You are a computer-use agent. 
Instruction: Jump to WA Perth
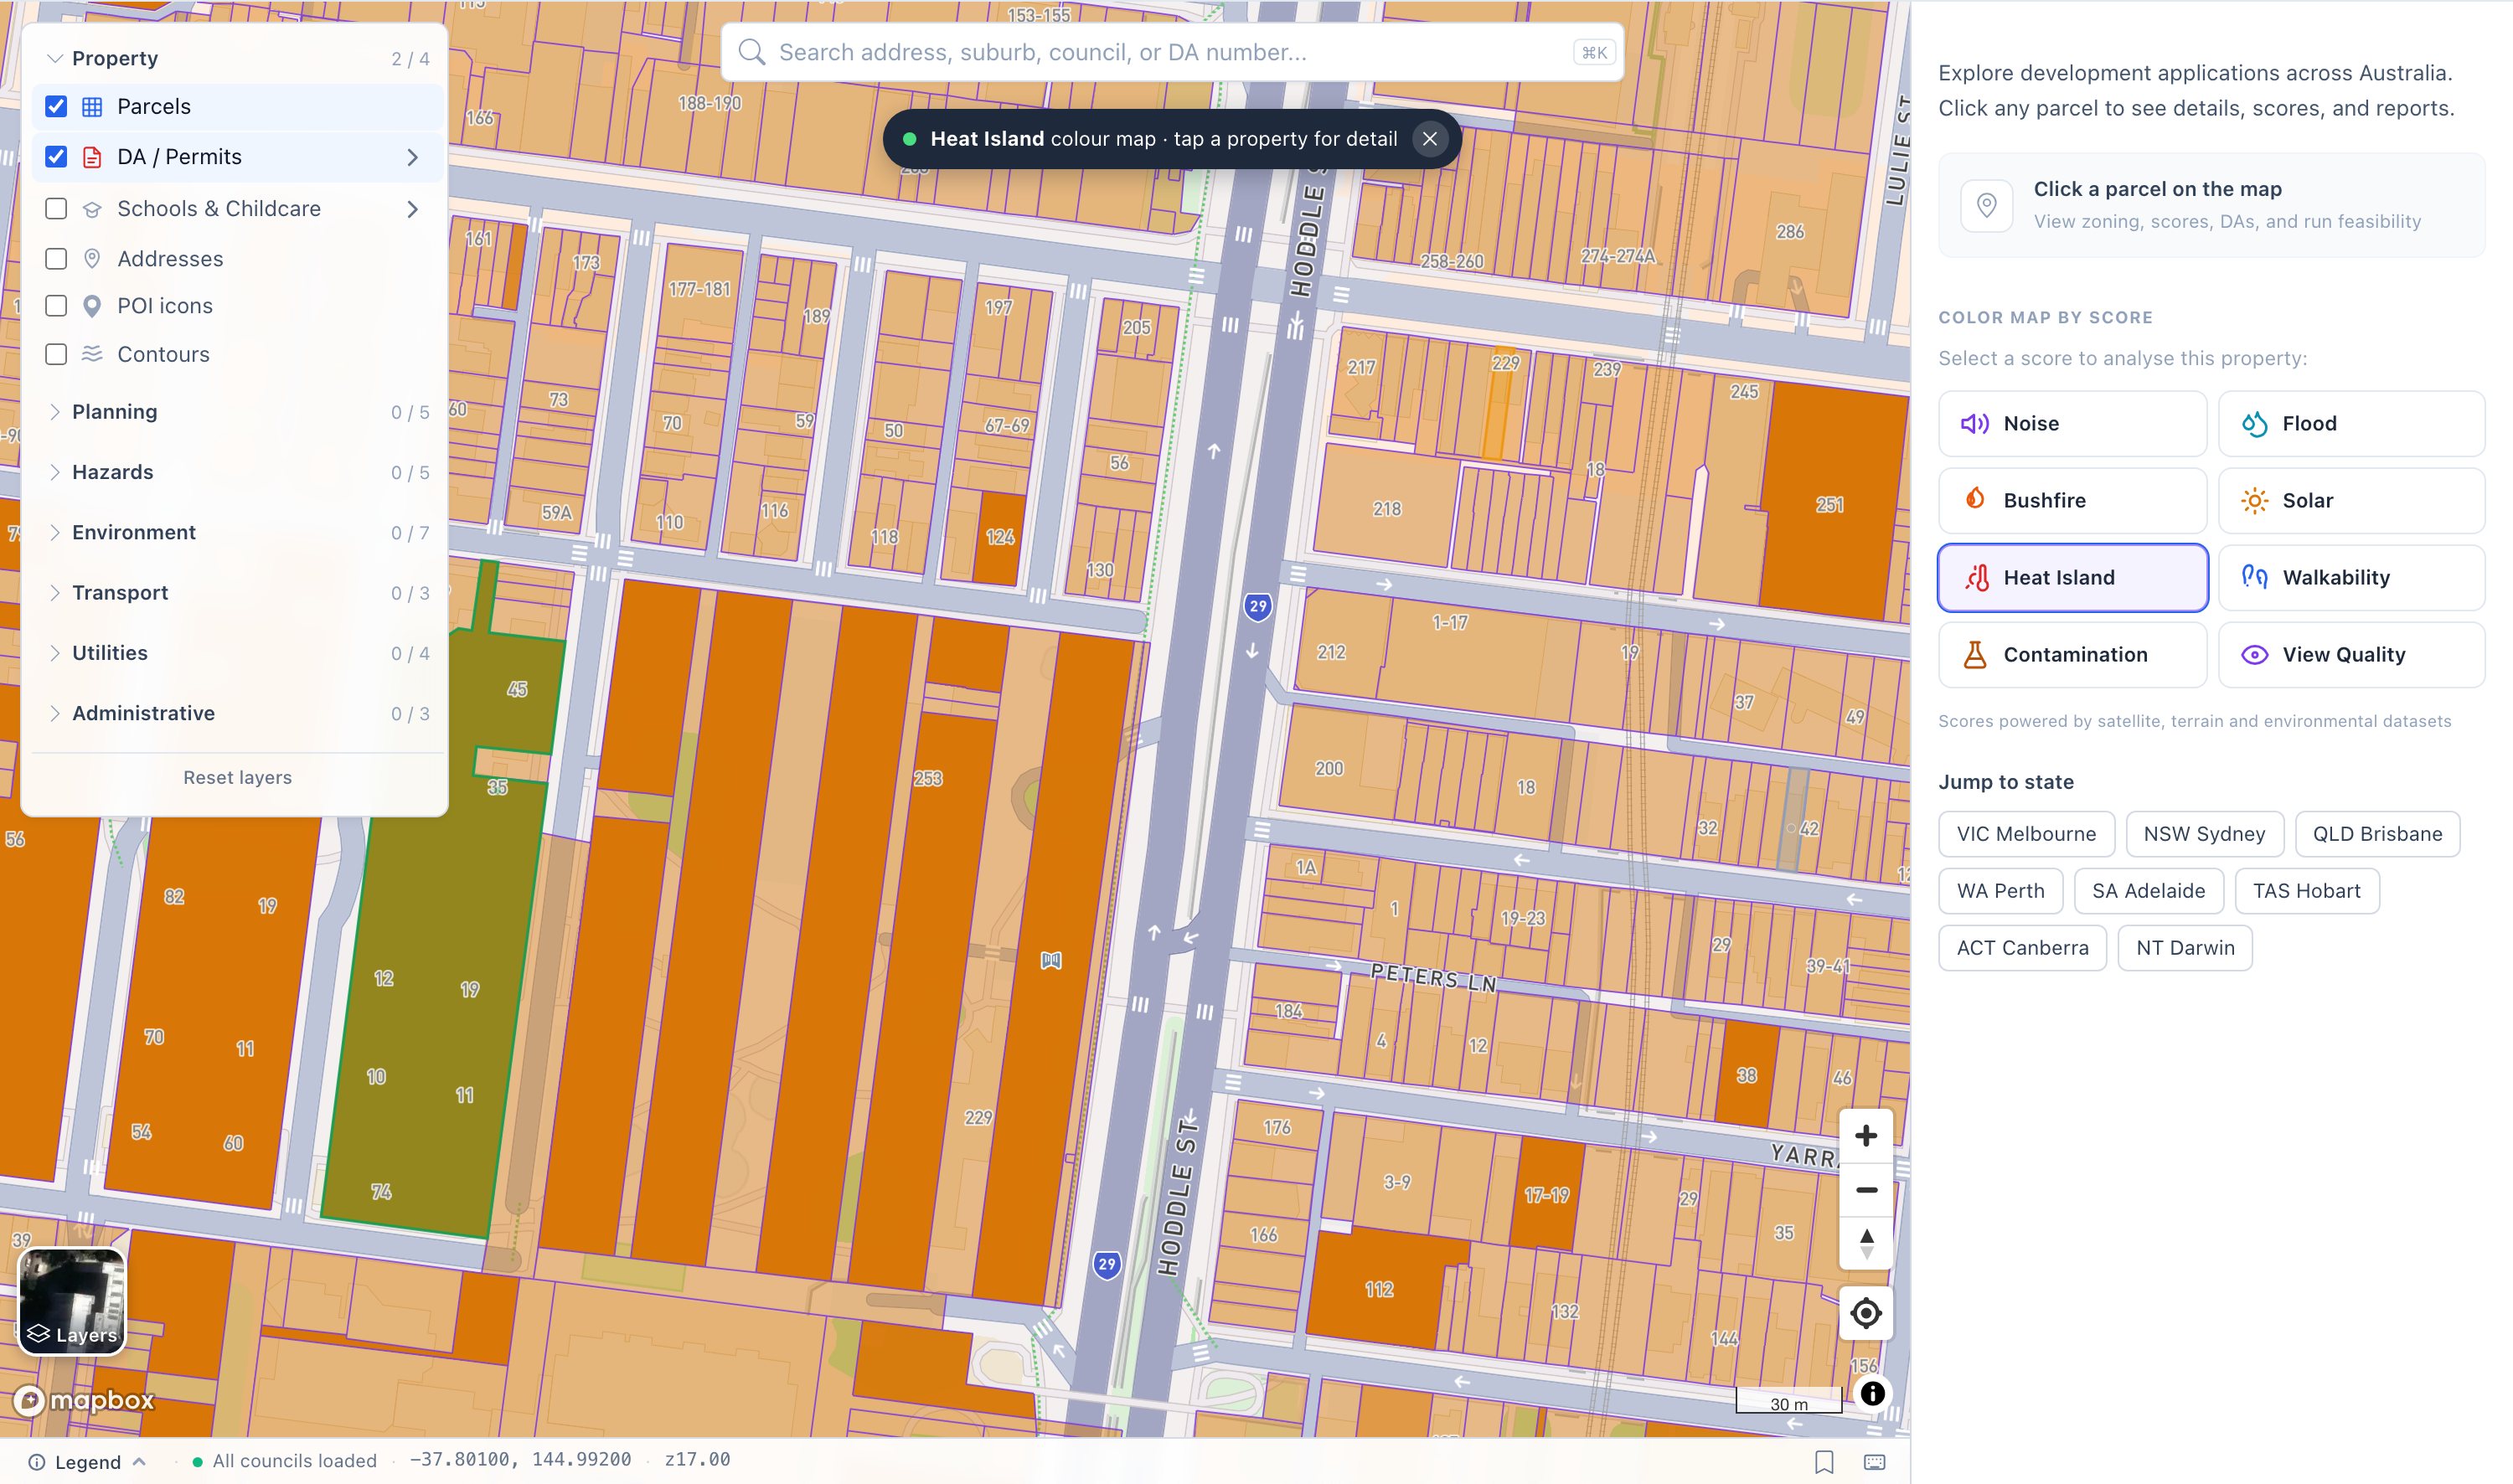pos(2000,891)
